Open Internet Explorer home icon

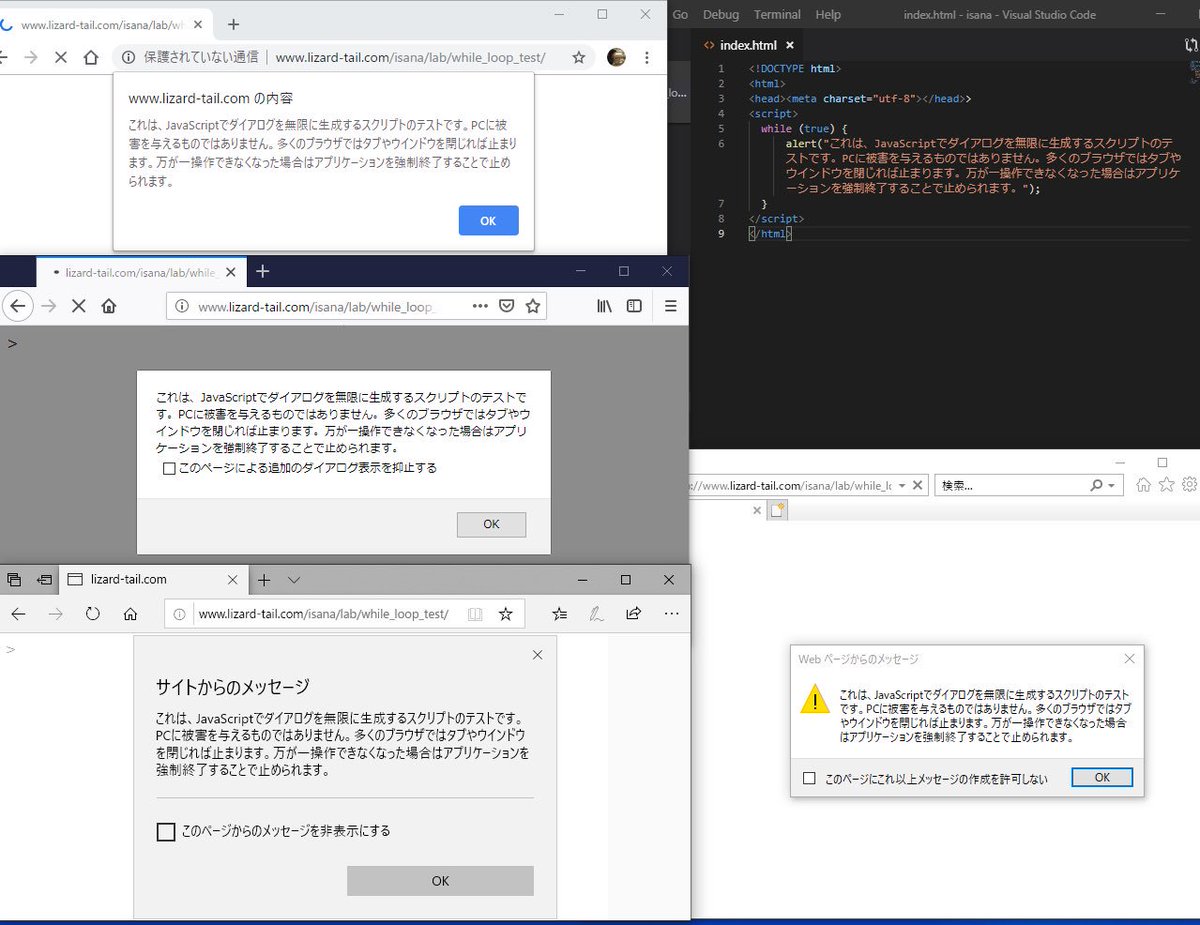(1143, 484)
